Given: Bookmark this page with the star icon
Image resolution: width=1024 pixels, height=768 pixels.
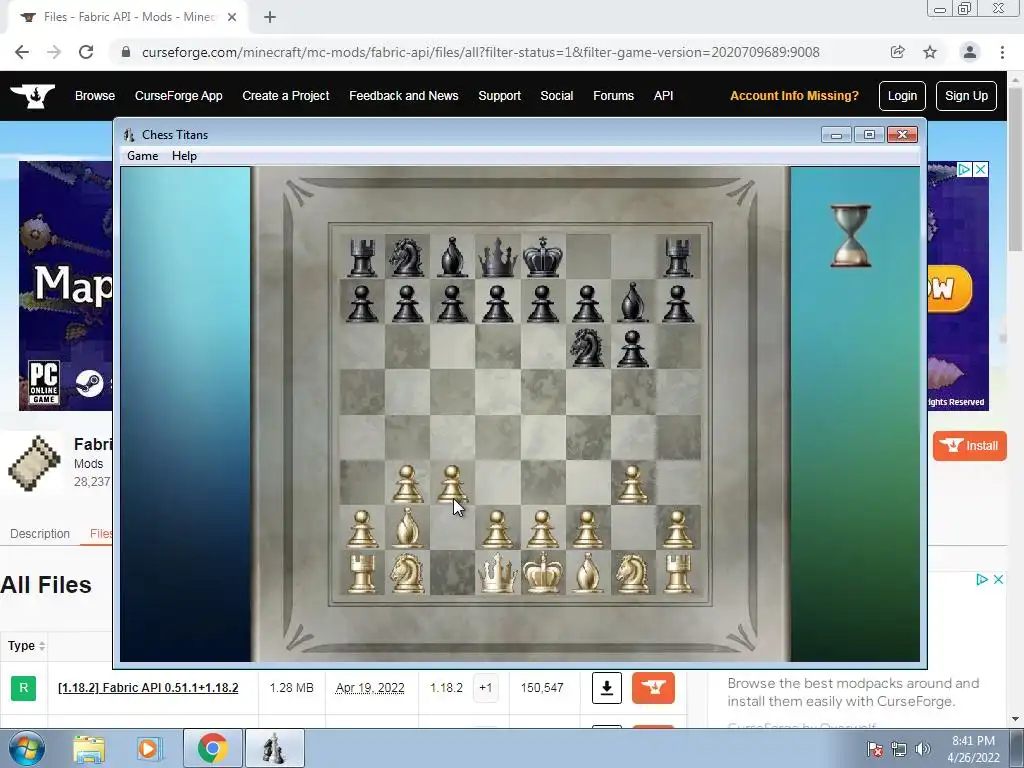Looking at the screenshot, I should [x=930, y=52].
